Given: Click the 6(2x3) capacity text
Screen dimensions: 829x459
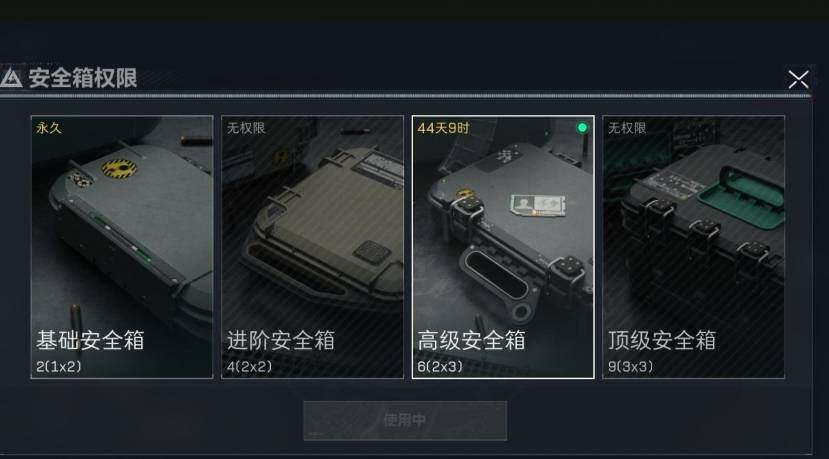Looking at the screenshot, I should pos(440,366).
